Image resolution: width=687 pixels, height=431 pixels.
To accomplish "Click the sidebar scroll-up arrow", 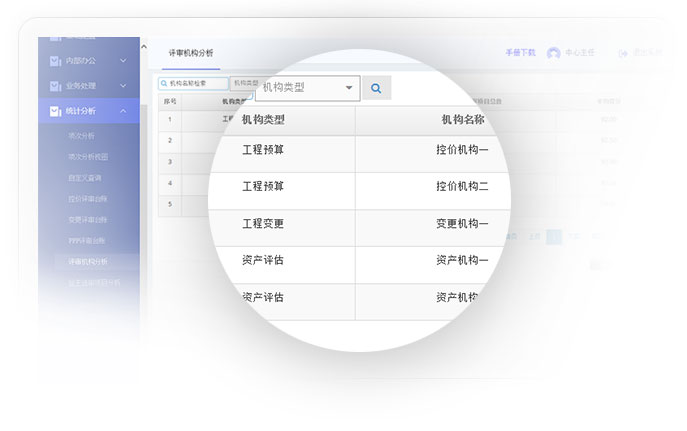I will 144,46.
